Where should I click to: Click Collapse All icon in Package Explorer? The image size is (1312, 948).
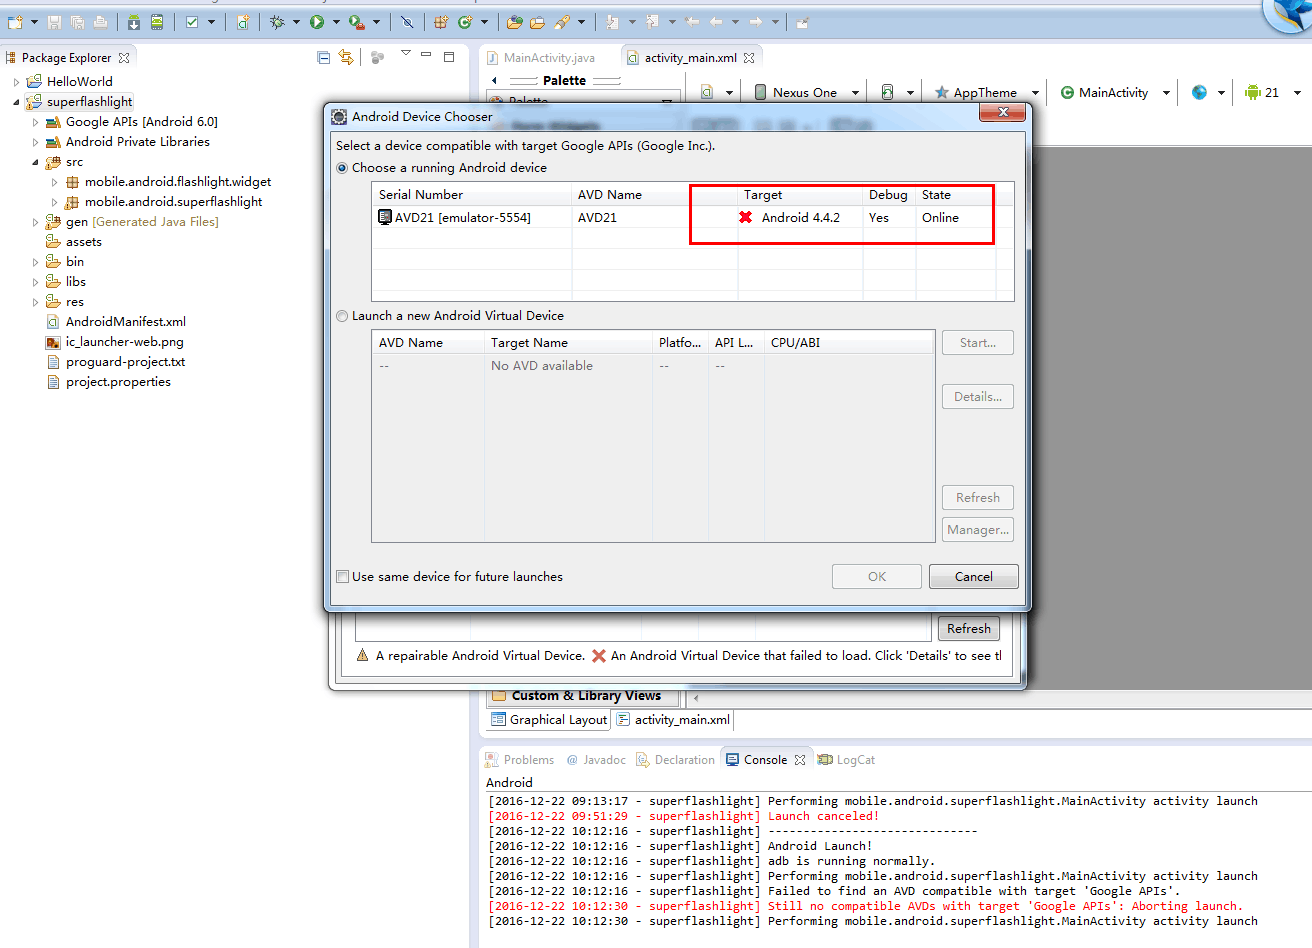coord(323,58)
